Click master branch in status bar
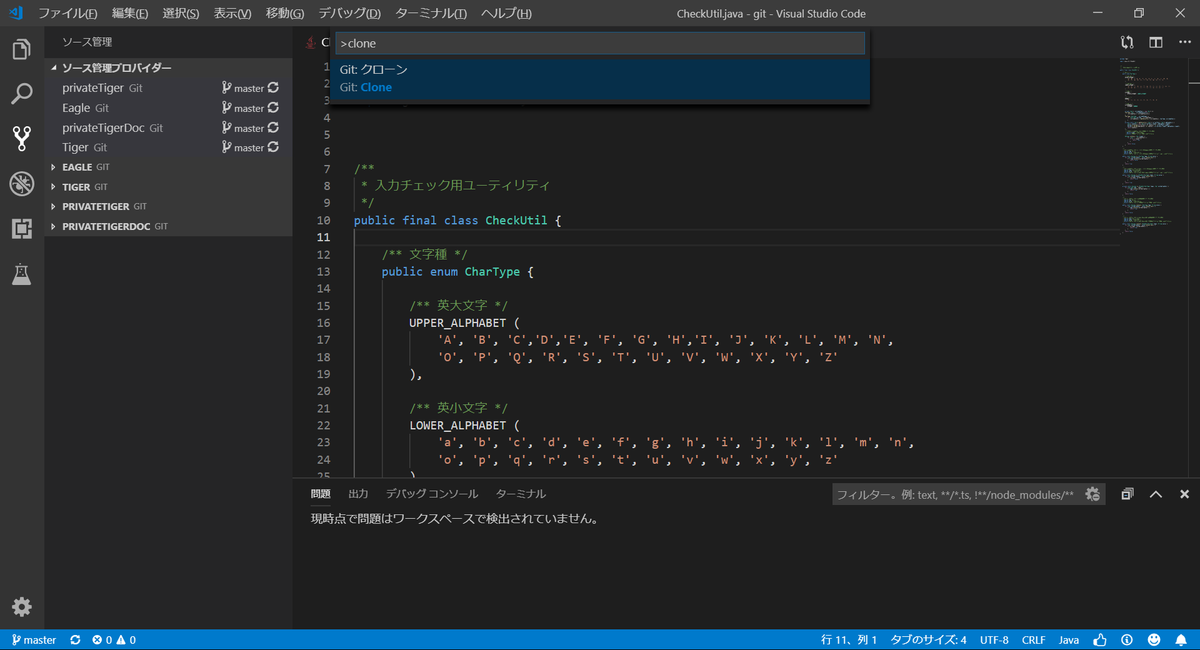This screenshot has width=1200, height=650. (33, 640)
